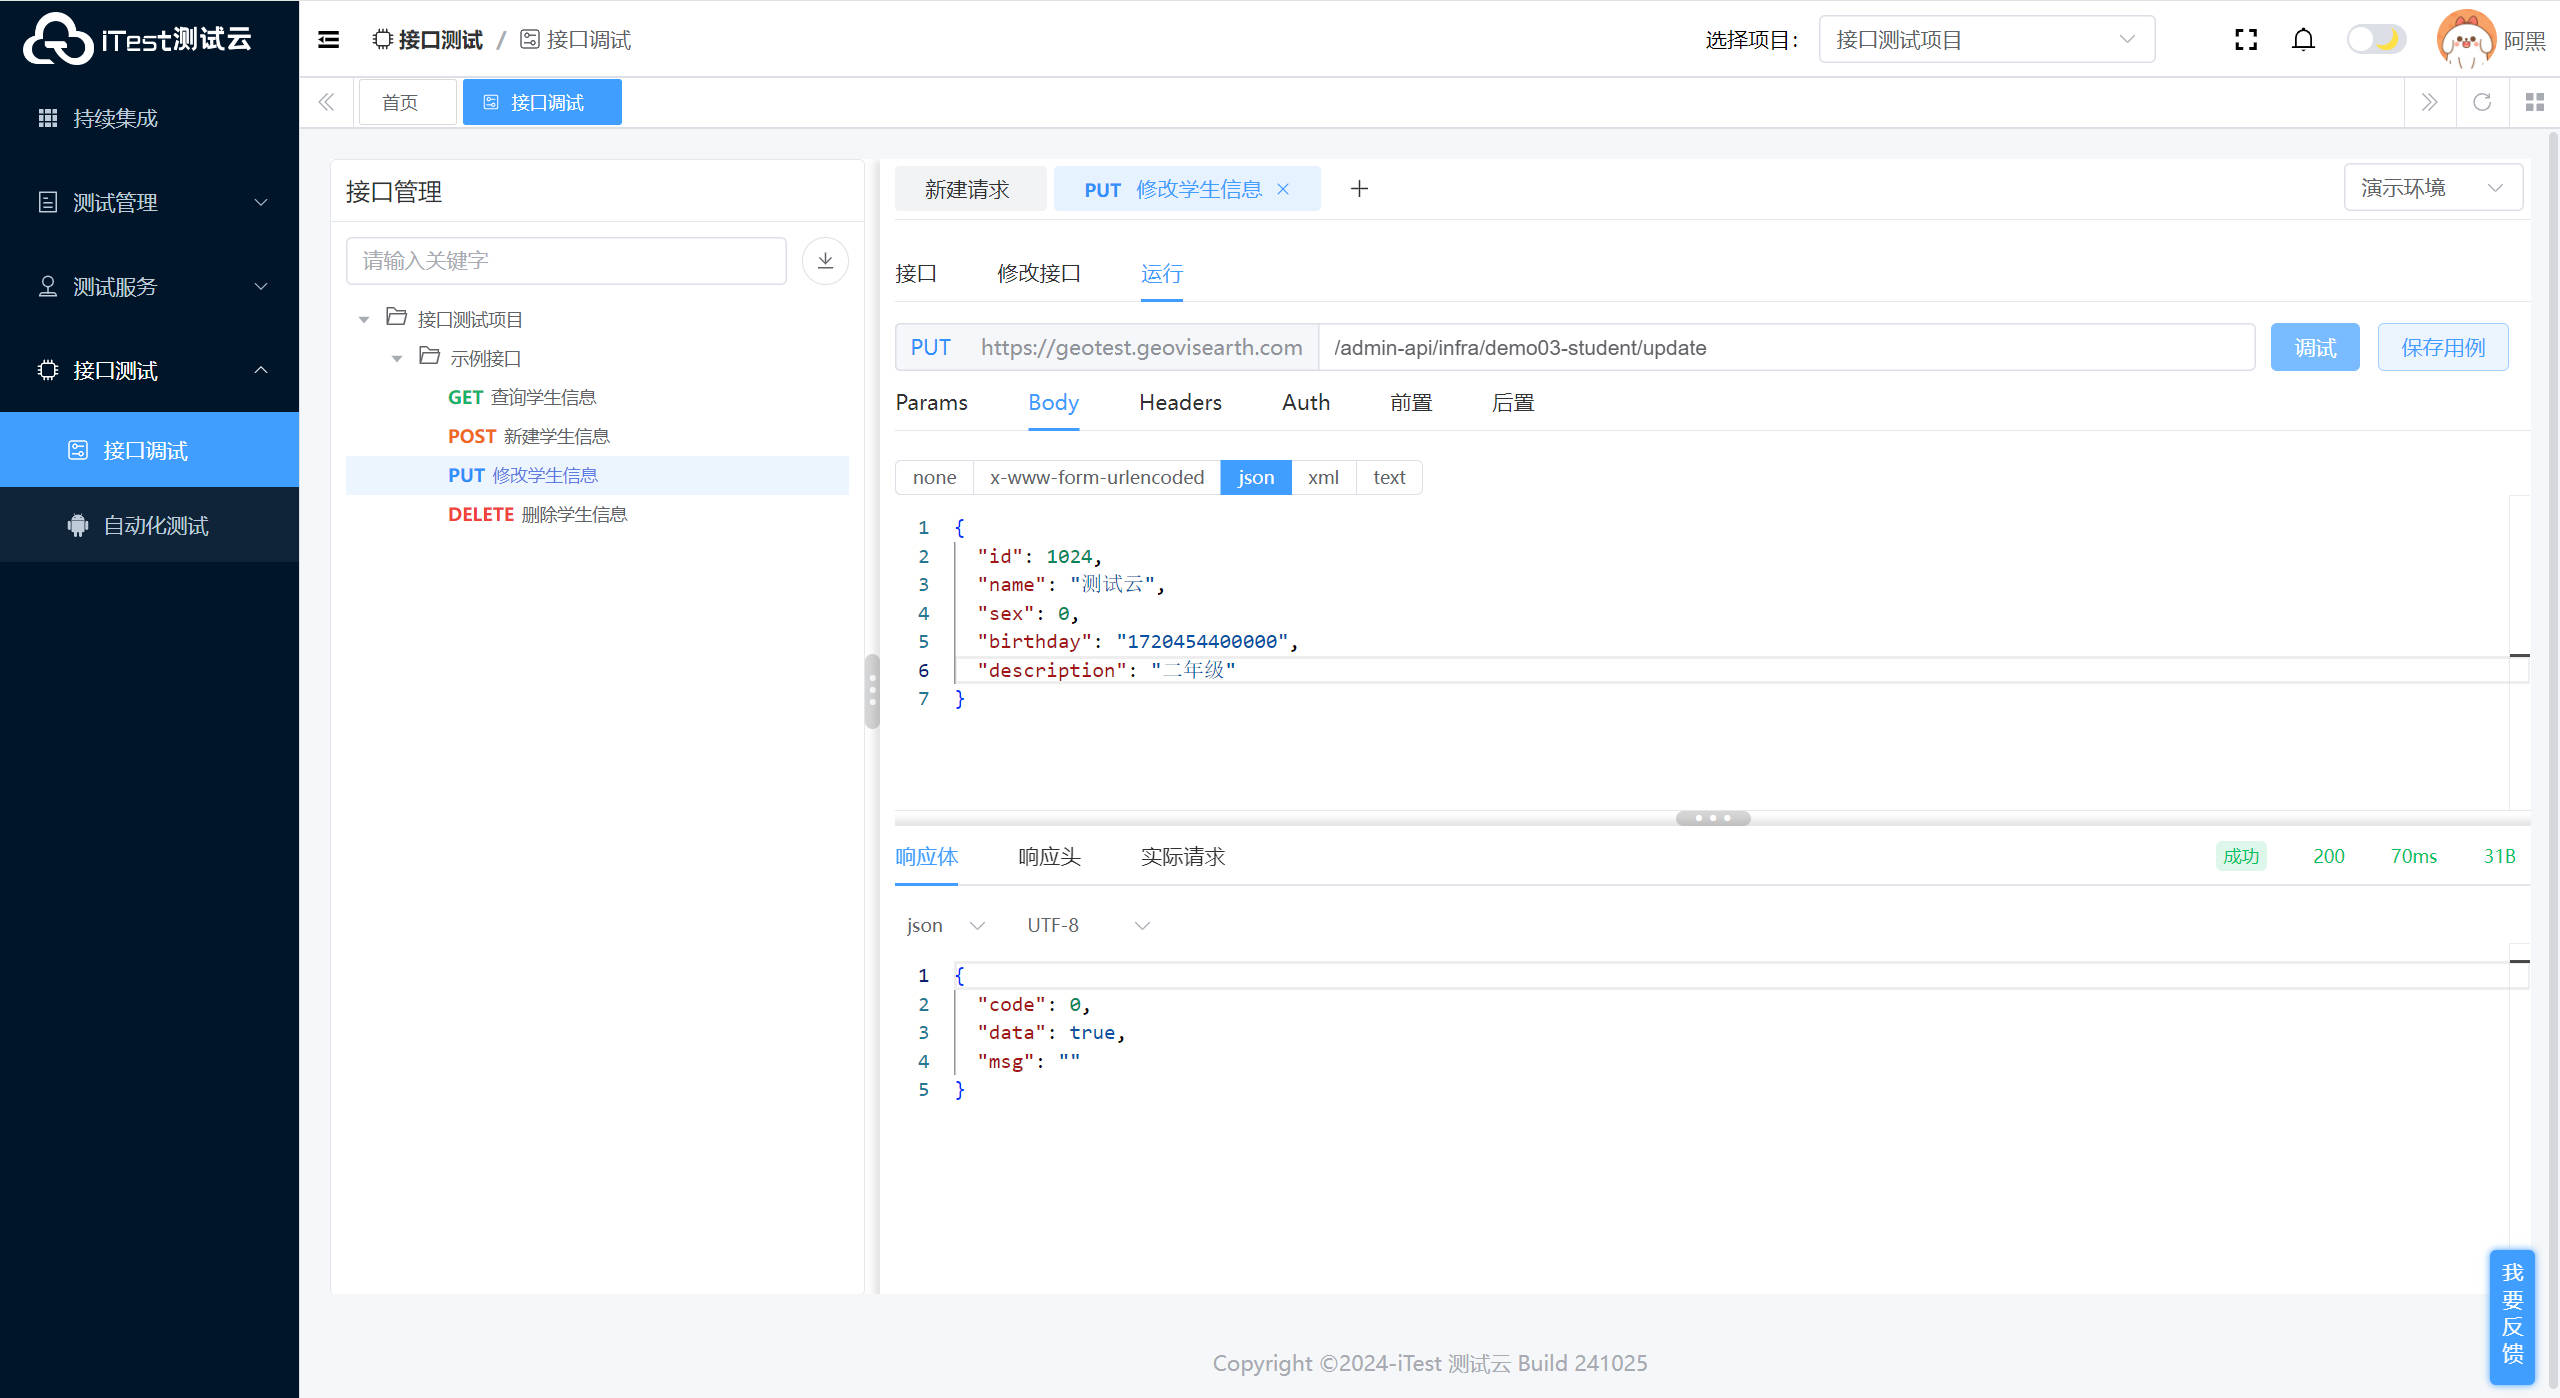The image size is (2560, 1398).
Task: Toggle the dark mode switch
Action: click(2376, 39)
